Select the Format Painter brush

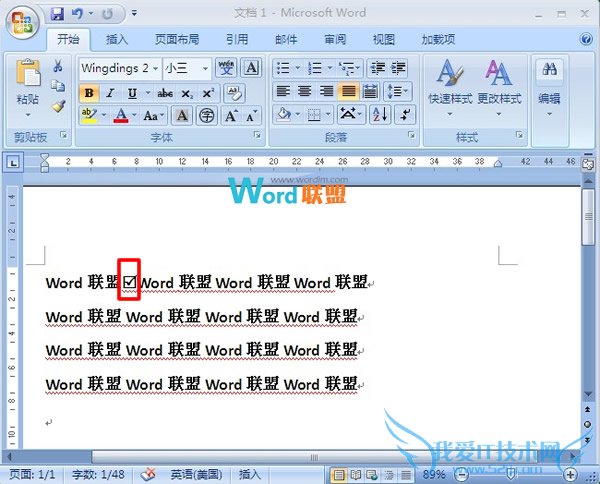(59, 106)
